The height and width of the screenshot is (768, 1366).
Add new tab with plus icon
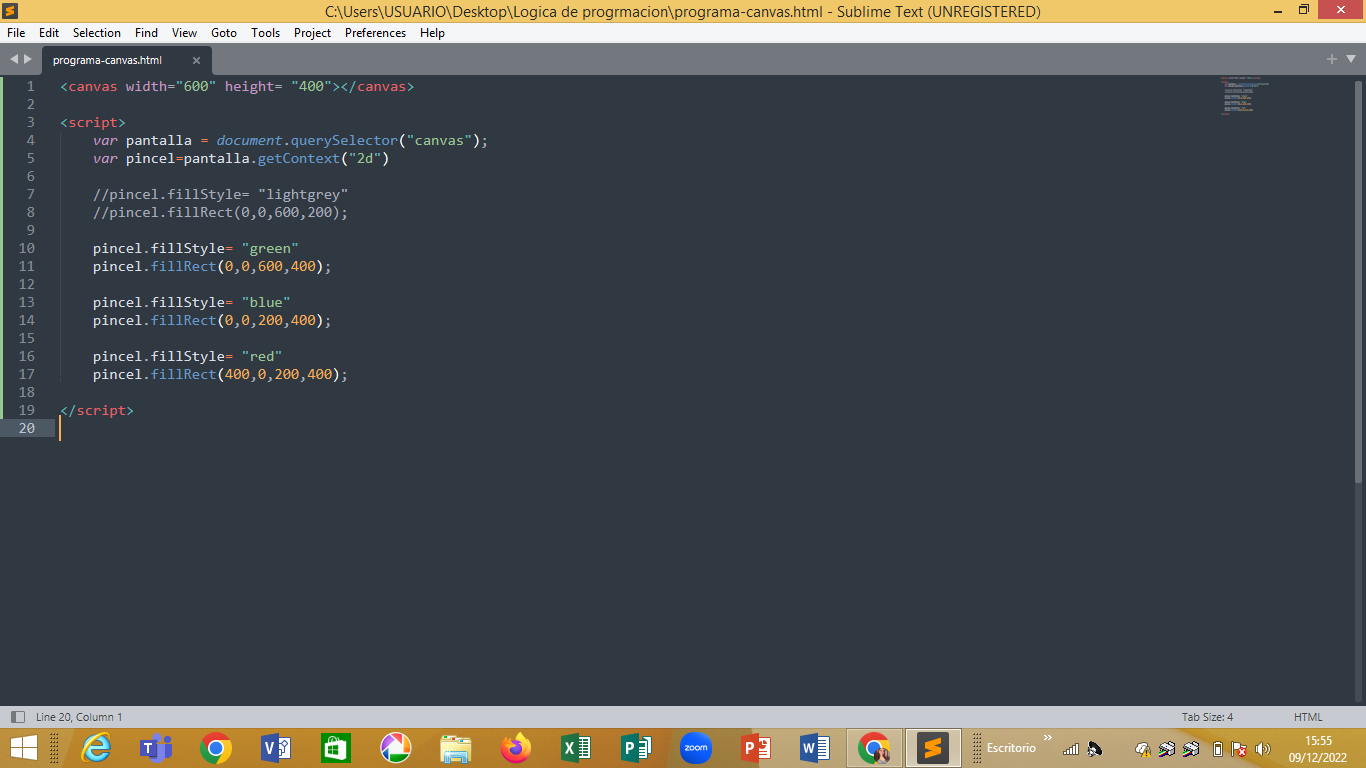tap(1332, 59)
